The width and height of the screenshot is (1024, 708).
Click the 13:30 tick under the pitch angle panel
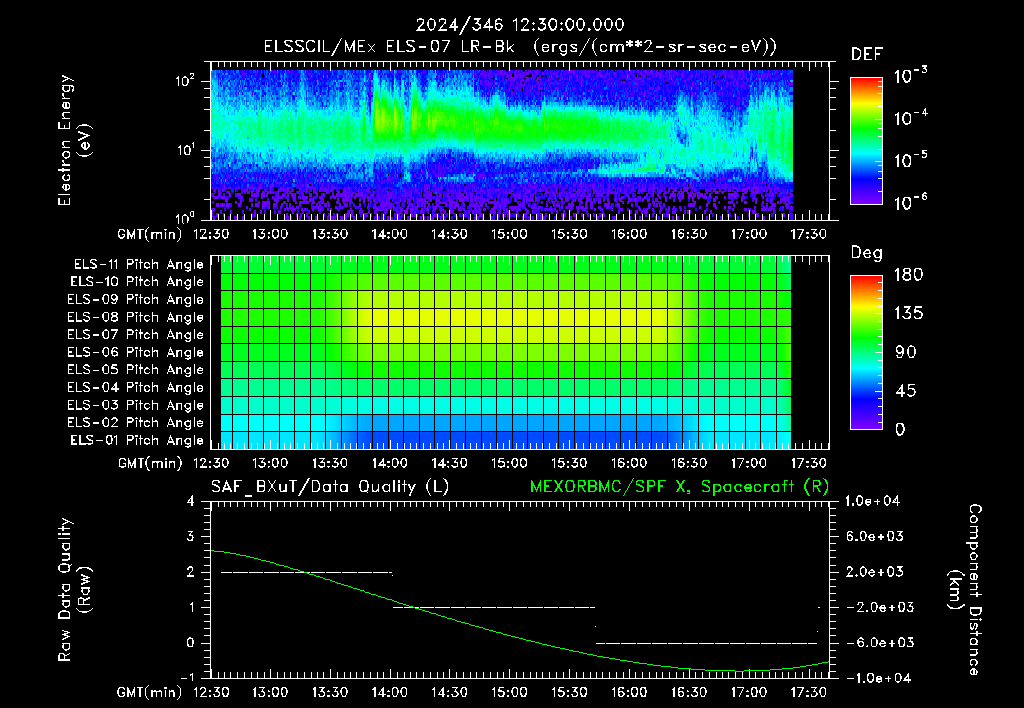pos(329,463)
